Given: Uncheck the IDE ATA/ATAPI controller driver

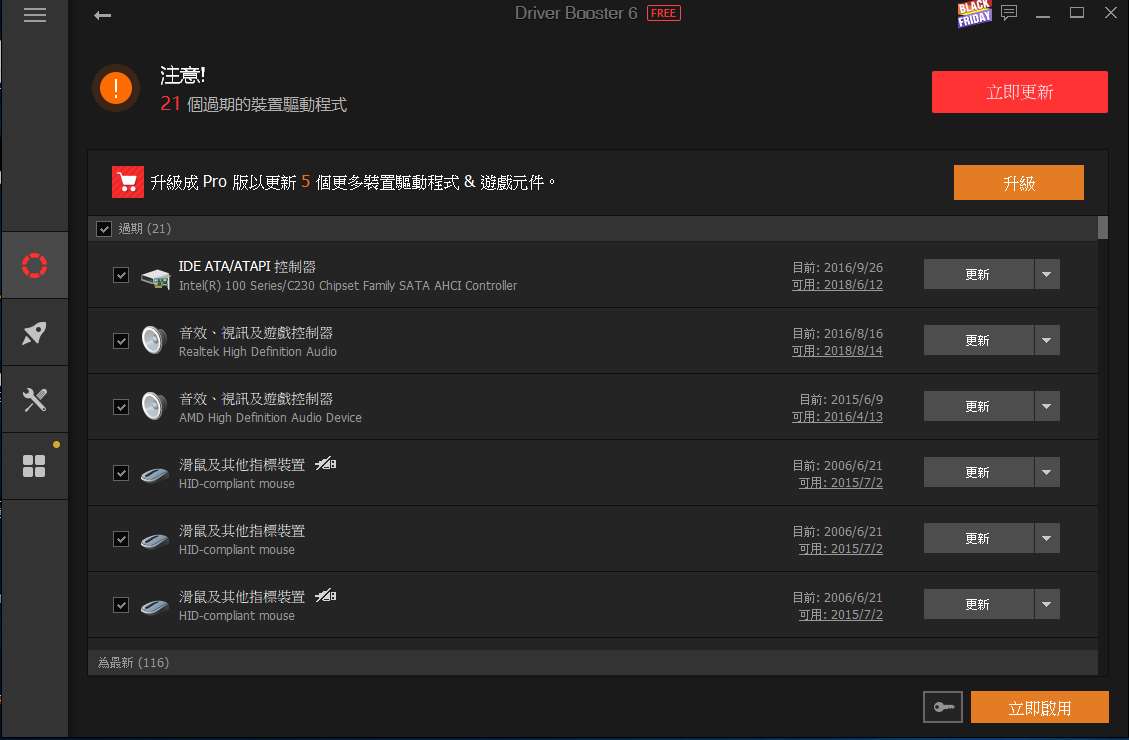Looking at the screenshot, I should 121,274.
